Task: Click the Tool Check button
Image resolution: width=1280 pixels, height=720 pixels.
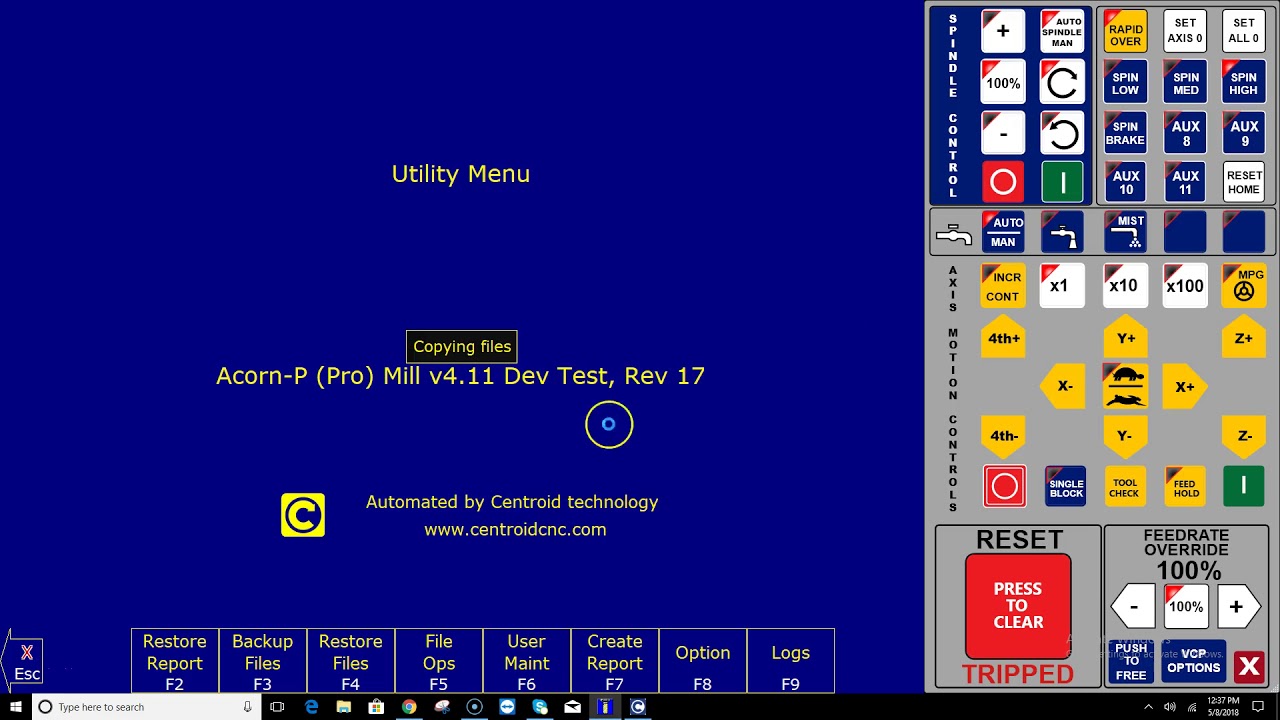Action: pos(1125,486)
